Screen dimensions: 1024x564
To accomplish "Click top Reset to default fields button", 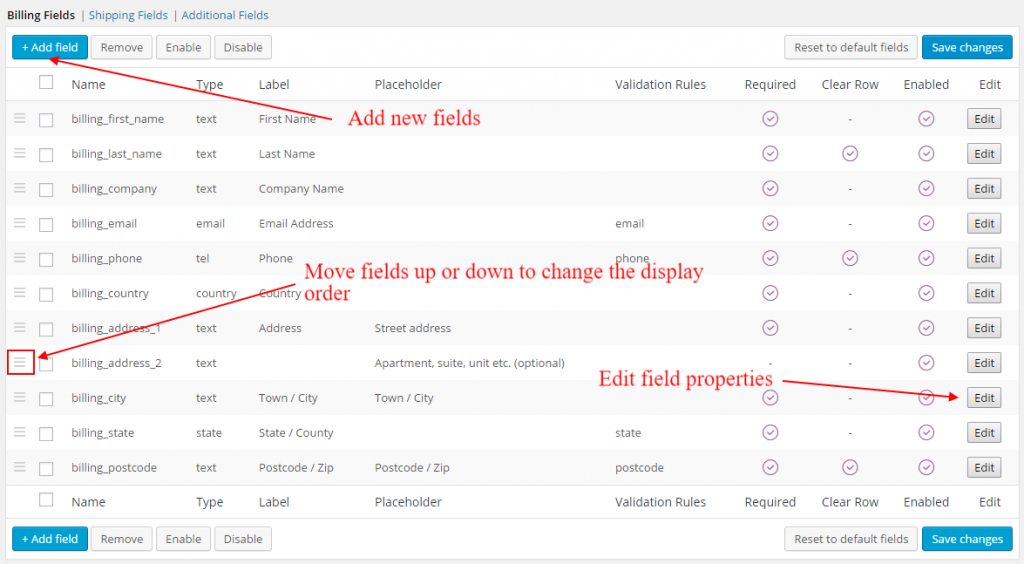I will (851, 47).
